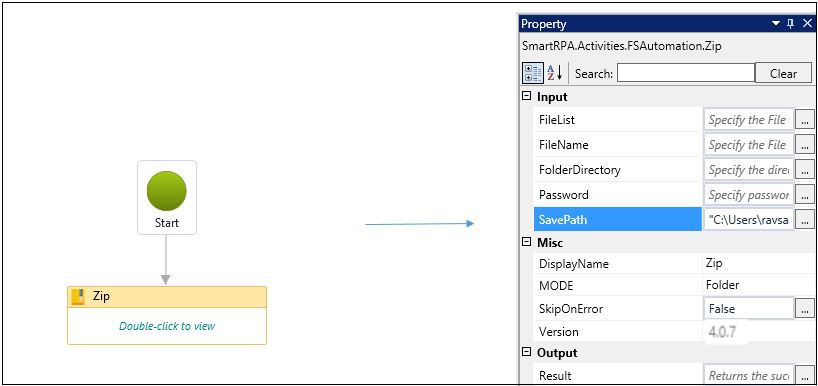This screenshot has width=818, height=386.
Task: Select the Password property label
Action: click(563, 195)
